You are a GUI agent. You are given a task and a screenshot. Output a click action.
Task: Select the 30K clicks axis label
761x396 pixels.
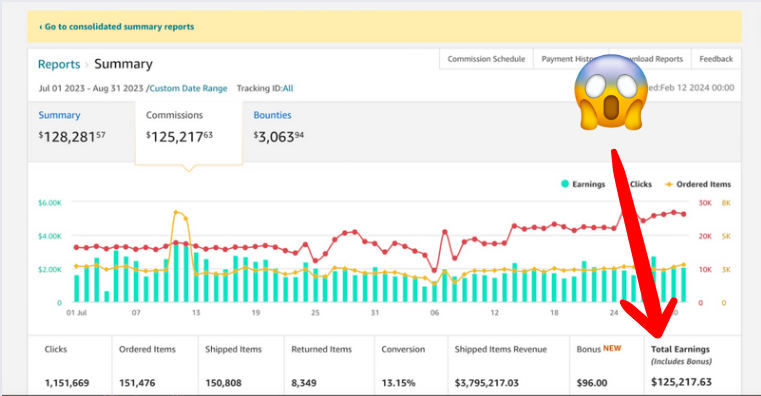point(705,203)
